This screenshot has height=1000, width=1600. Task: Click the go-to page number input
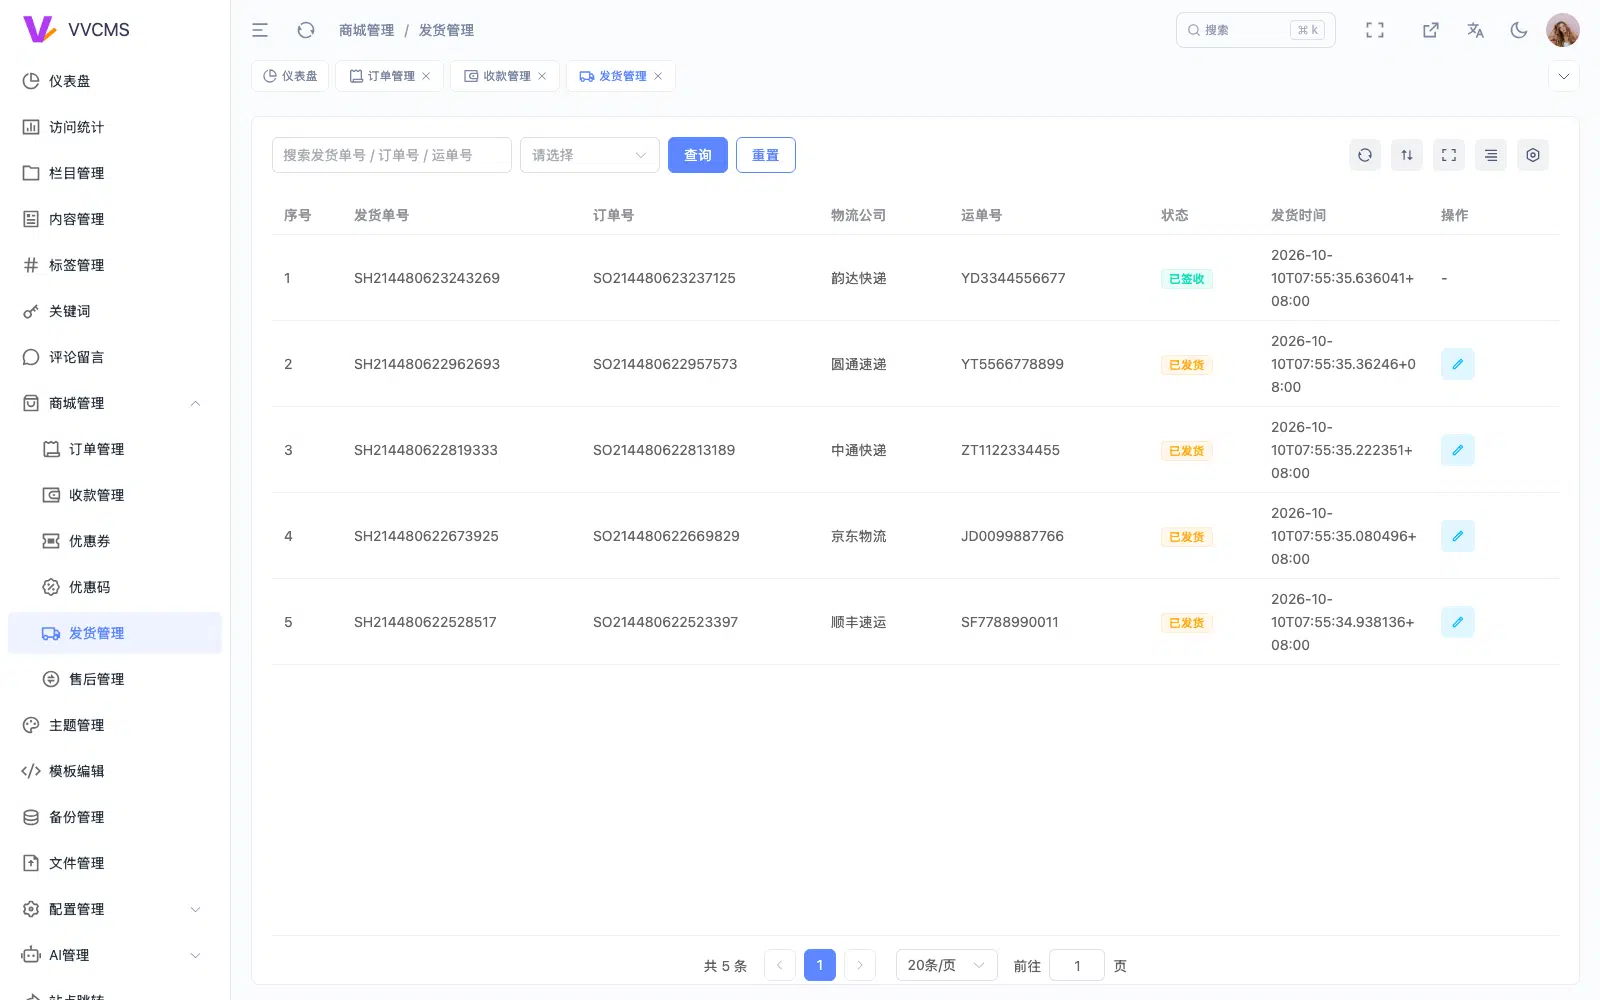coord(1077,965)
